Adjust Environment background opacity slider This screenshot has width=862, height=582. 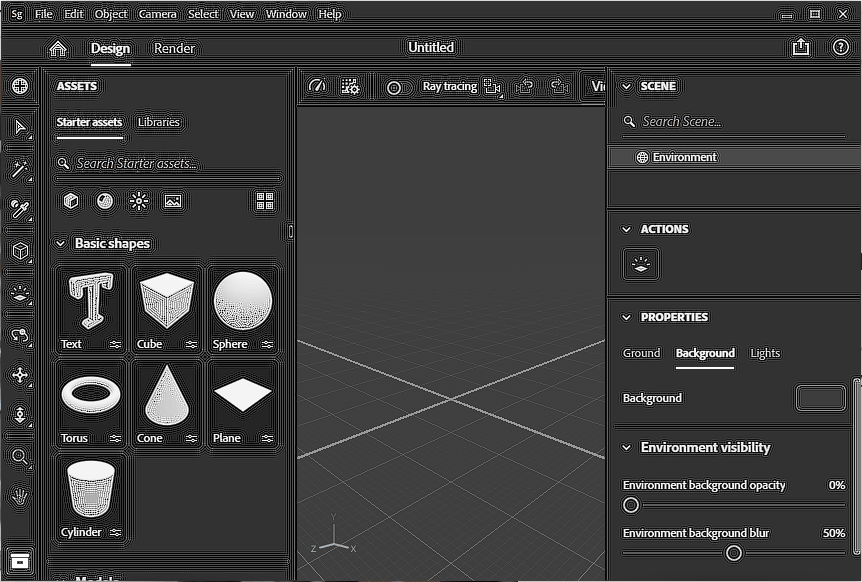(x=733, y=505)
